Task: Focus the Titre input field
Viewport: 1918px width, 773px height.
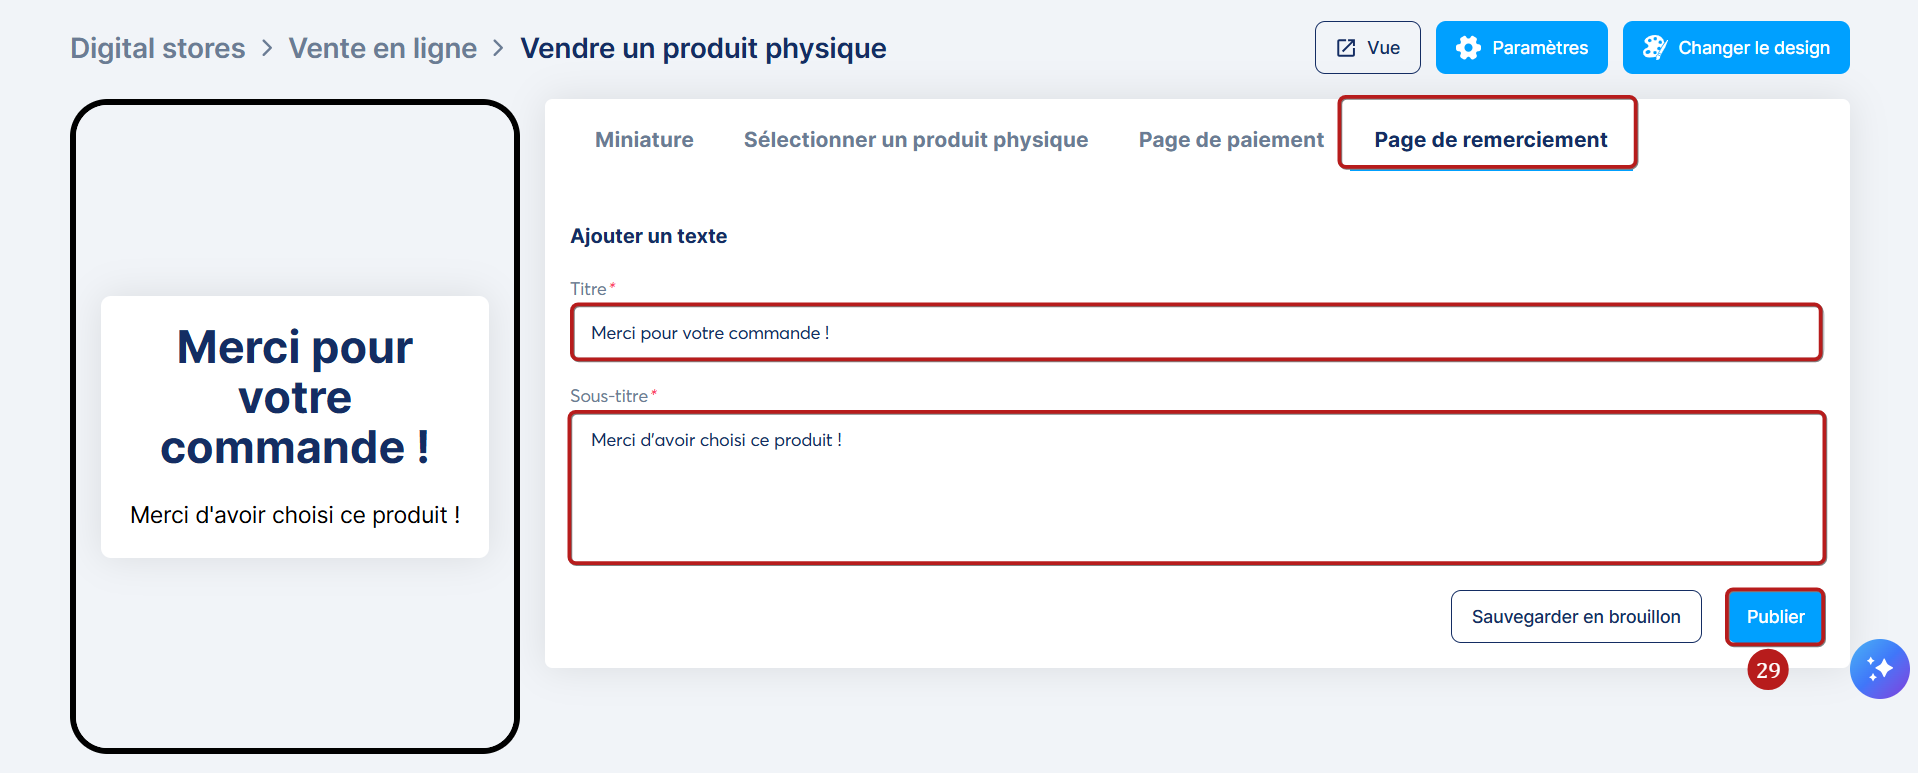Action: tap(1195, 333)
